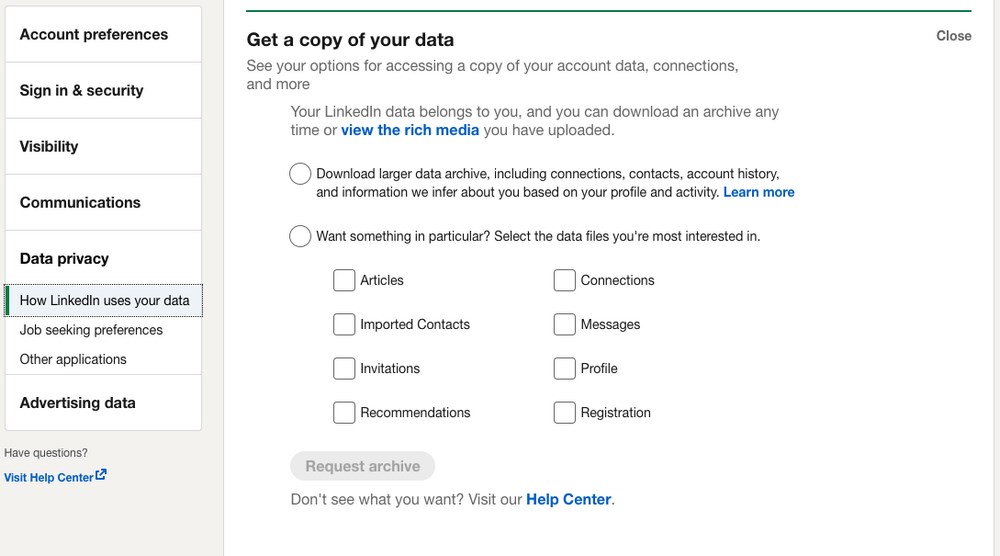Check the Articles checkbox

pos(344,280)
